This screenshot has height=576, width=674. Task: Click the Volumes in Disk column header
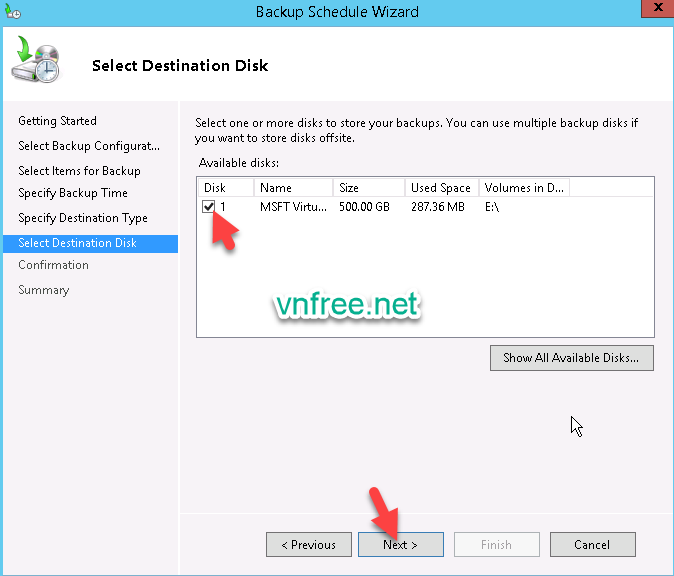point(524,188)
